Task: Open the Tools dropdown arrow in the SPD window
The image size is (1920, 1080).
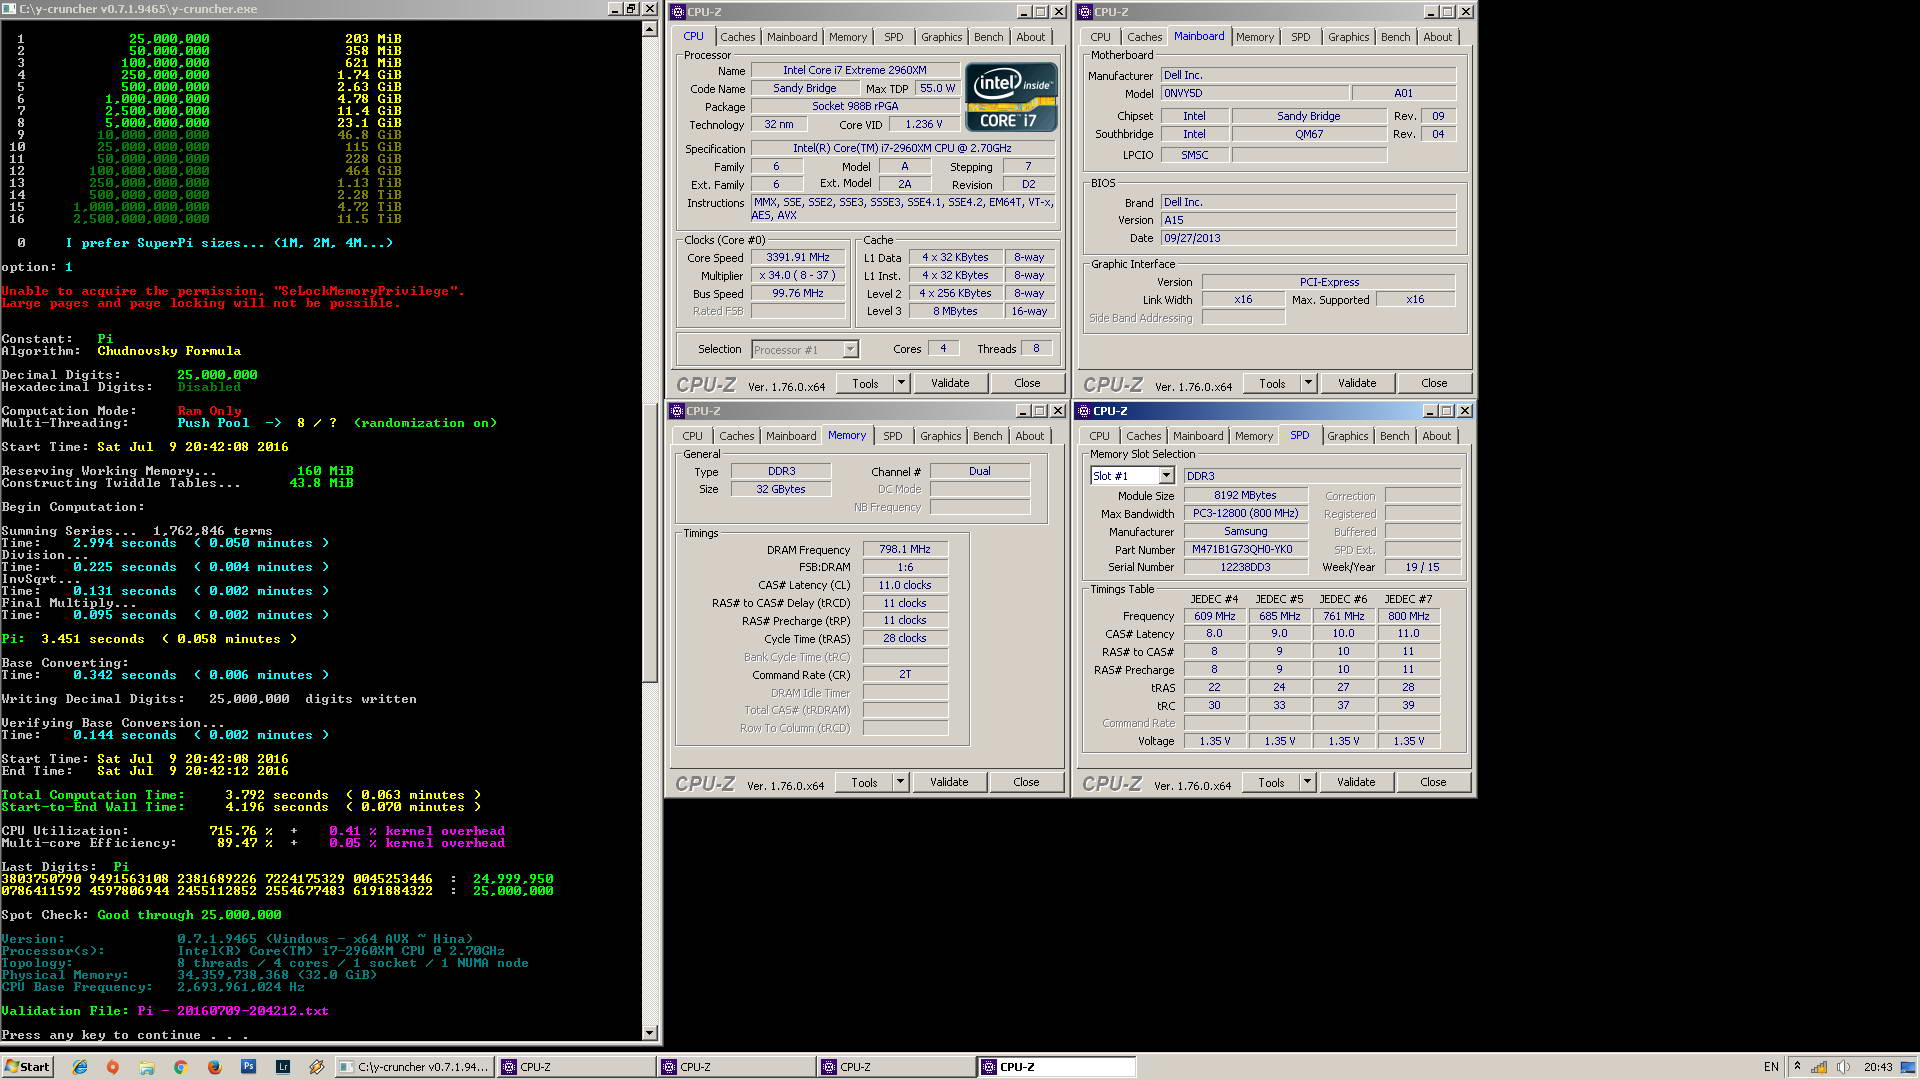Action: pos(1307,782)
